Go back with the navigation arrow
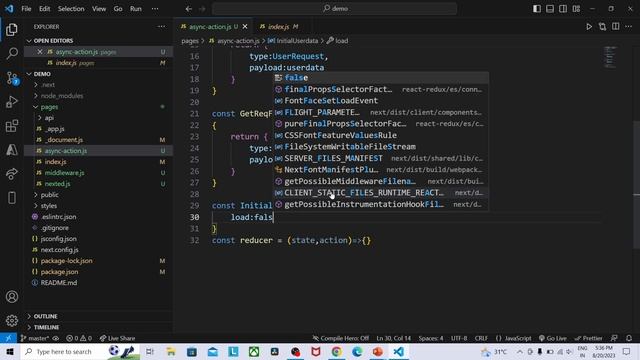 pyautogui.click(x=189, y=9)
